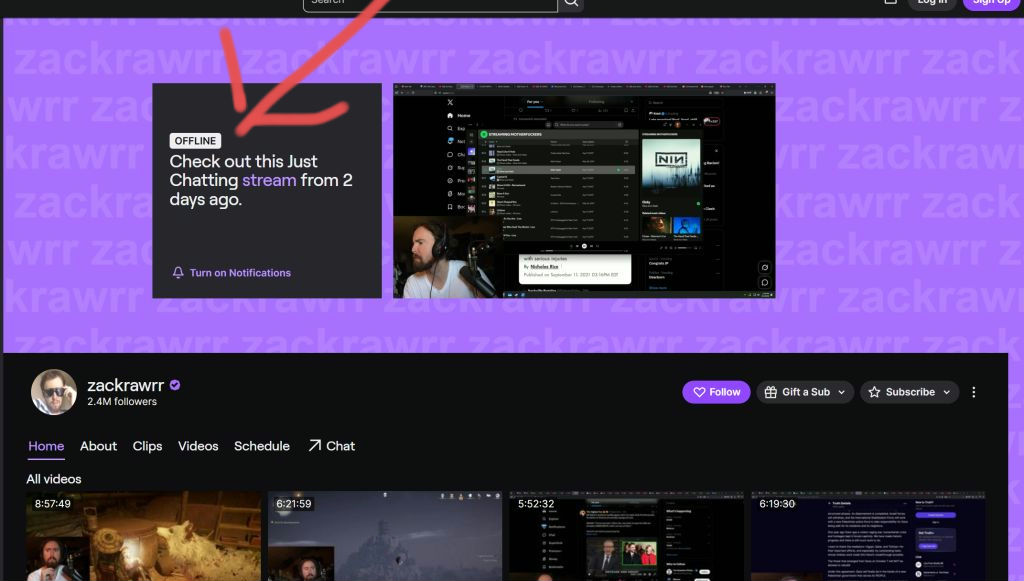Click the zackrawrr channel name
This screenshot has height=581, width=1024.
[x=125, y=385]
